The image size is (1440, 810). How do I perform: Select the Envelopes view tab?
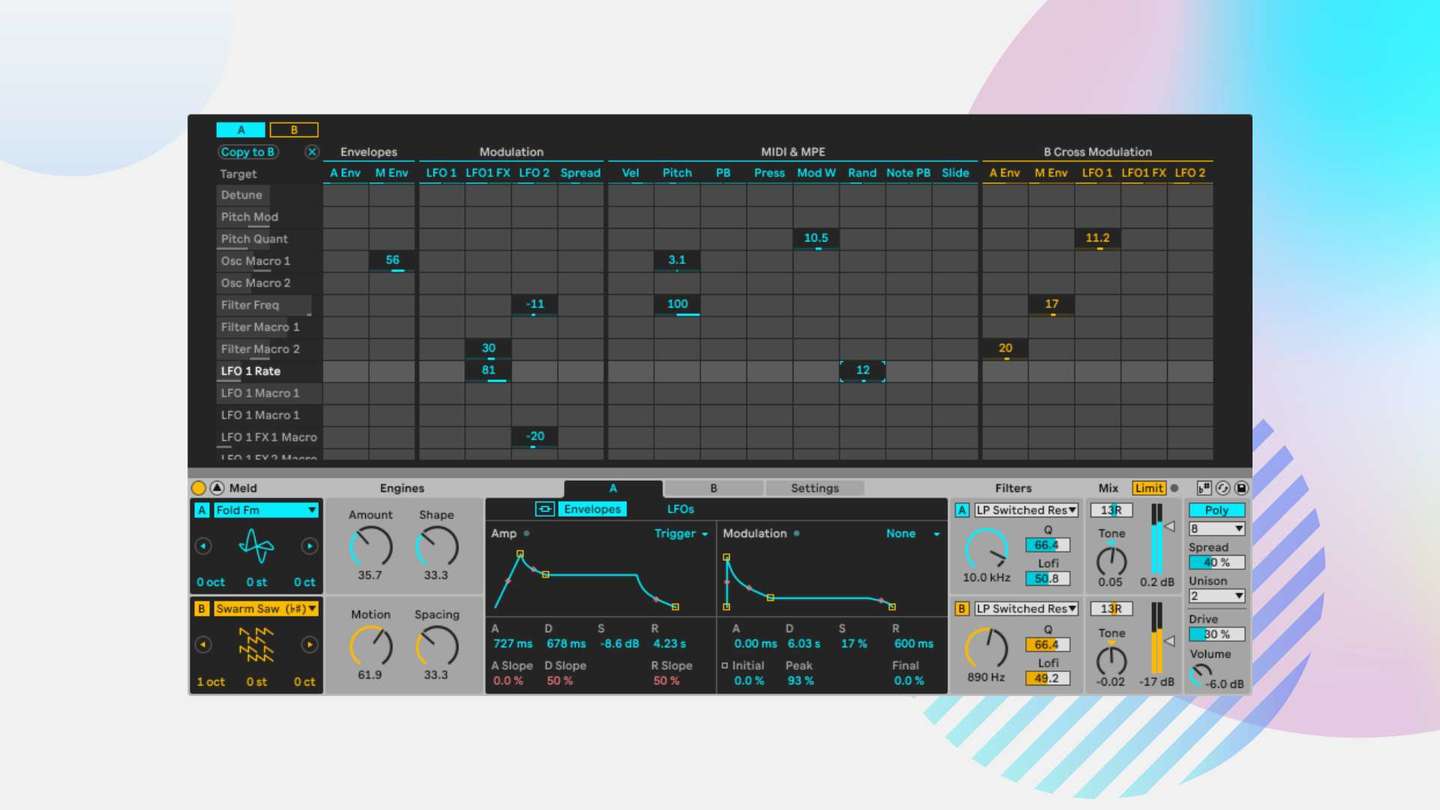592,509
